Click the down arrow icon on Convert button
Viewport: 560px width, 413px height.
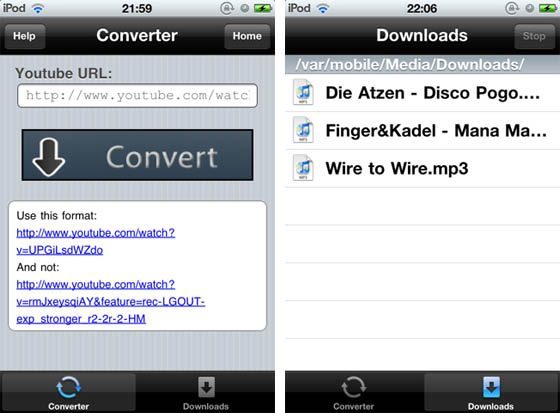(49, 157)
